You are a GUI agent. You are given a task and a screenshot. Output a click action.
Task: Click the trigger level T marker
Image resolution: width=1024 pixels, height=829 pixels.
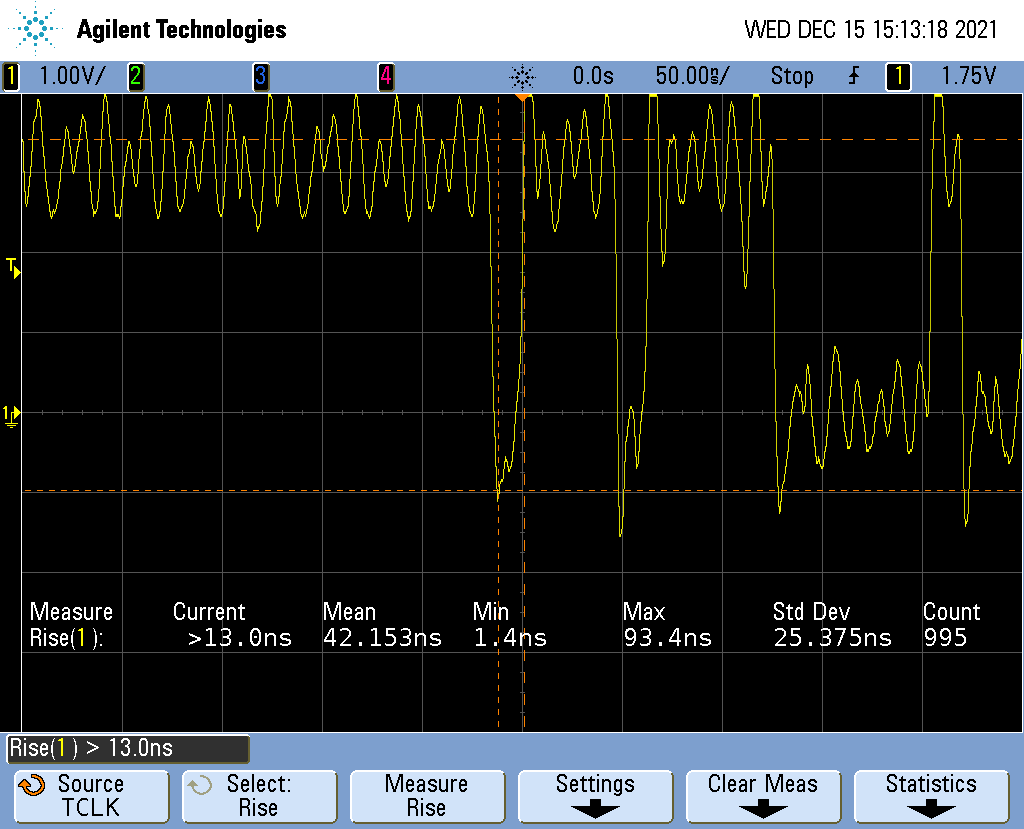[x=12, y=266]
